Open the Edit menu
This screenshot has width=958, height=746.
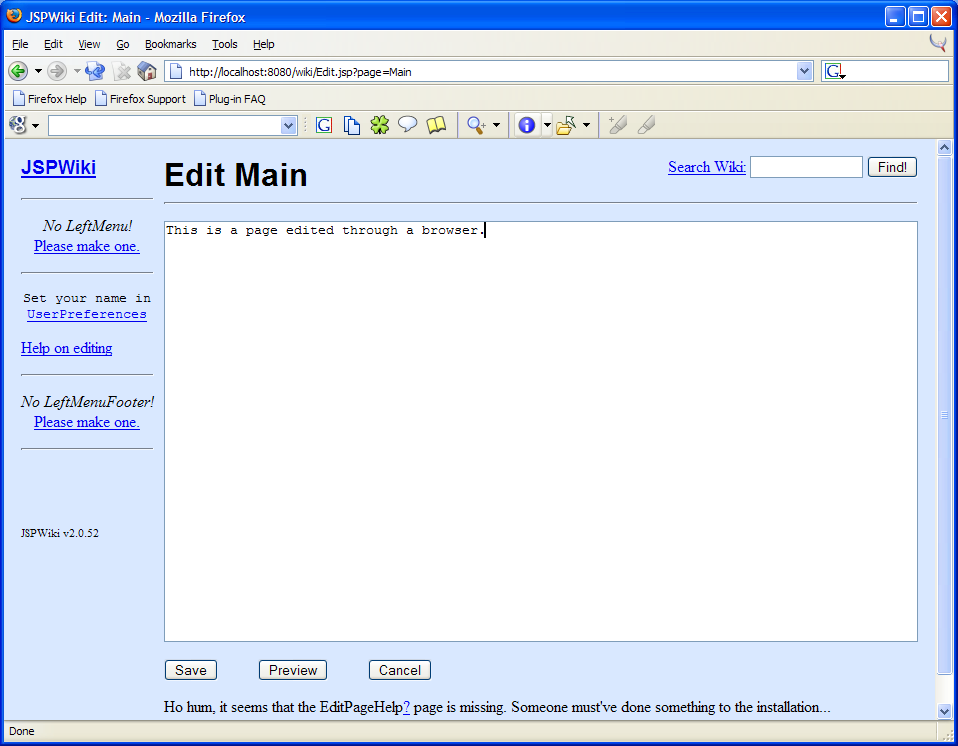pos(53,44)
